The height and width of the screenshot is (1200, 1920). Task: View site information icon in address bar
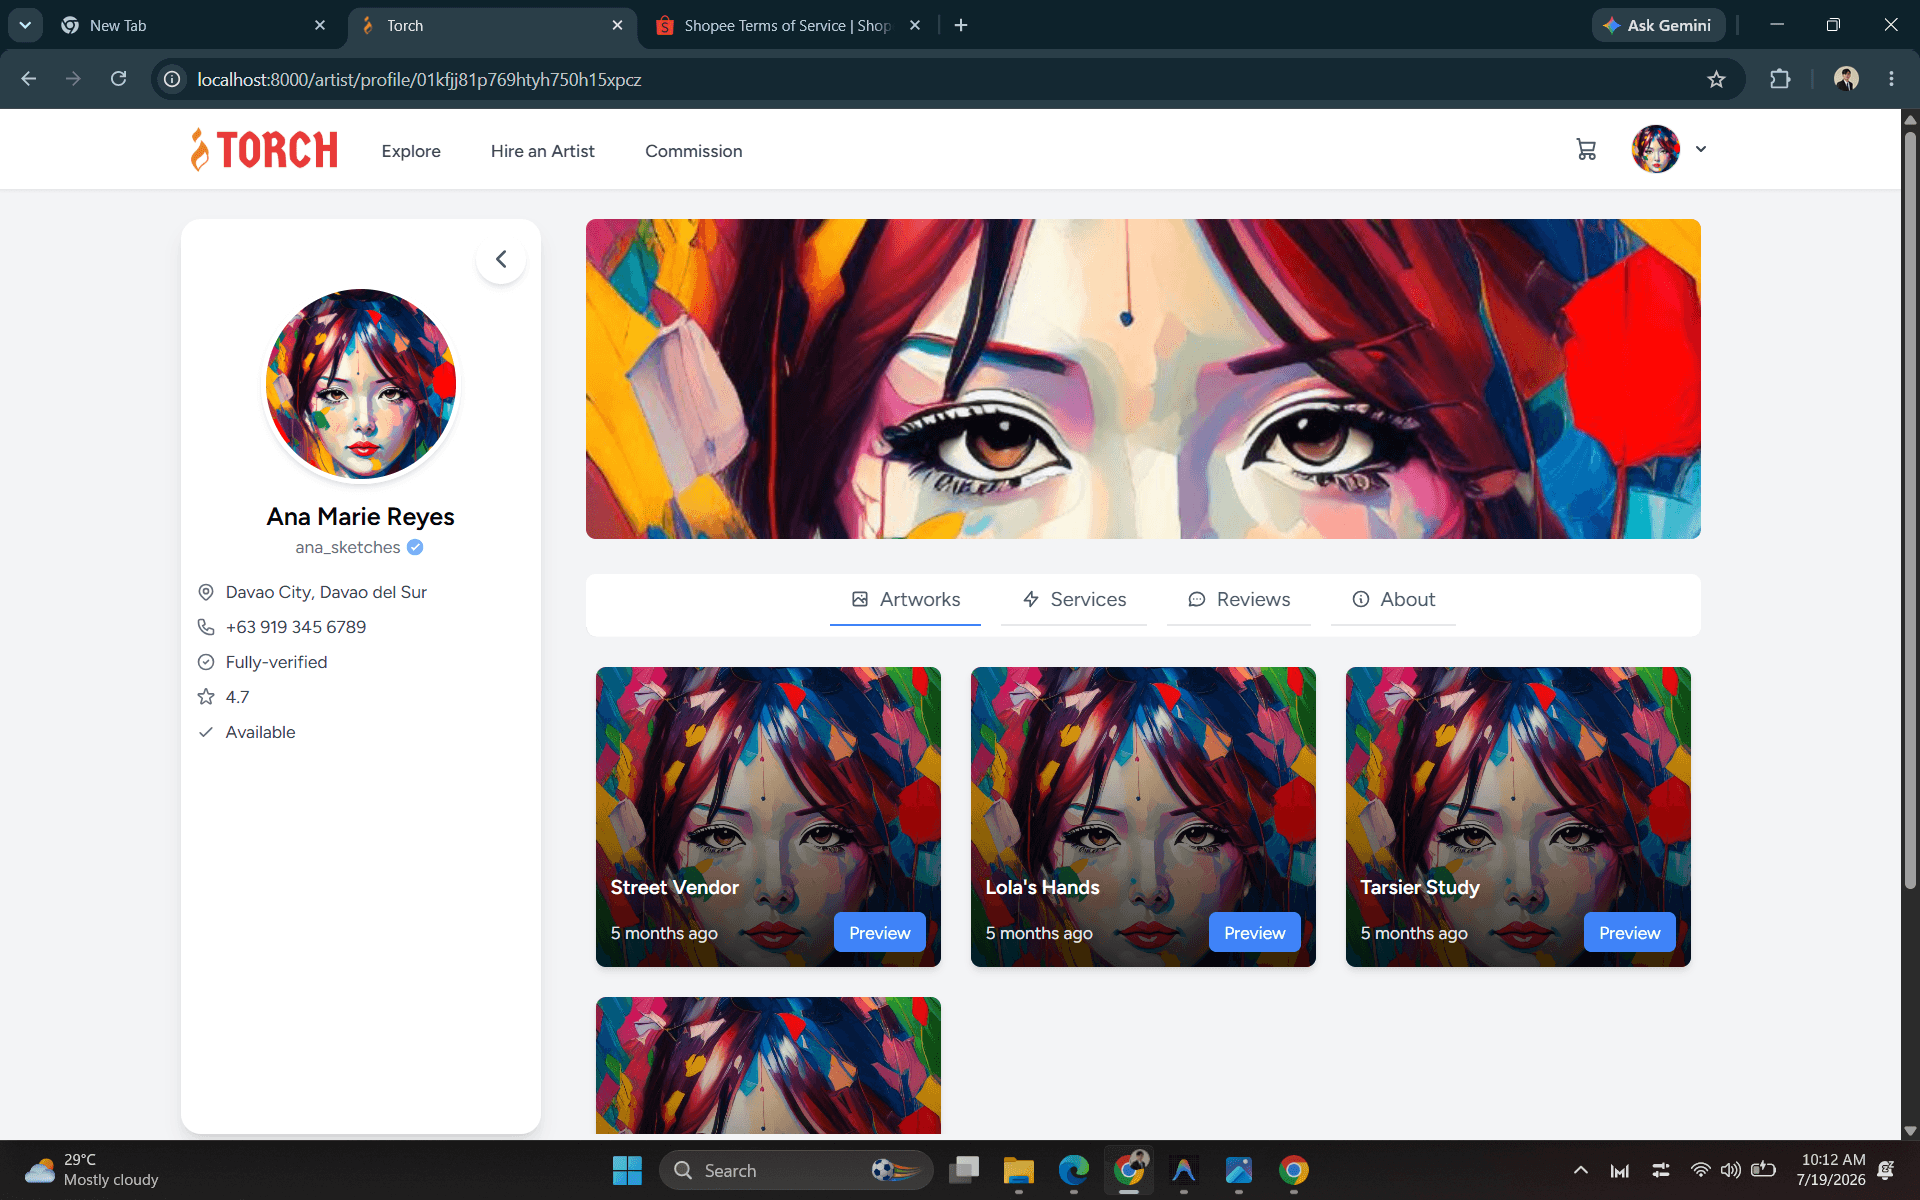[172, 79]
